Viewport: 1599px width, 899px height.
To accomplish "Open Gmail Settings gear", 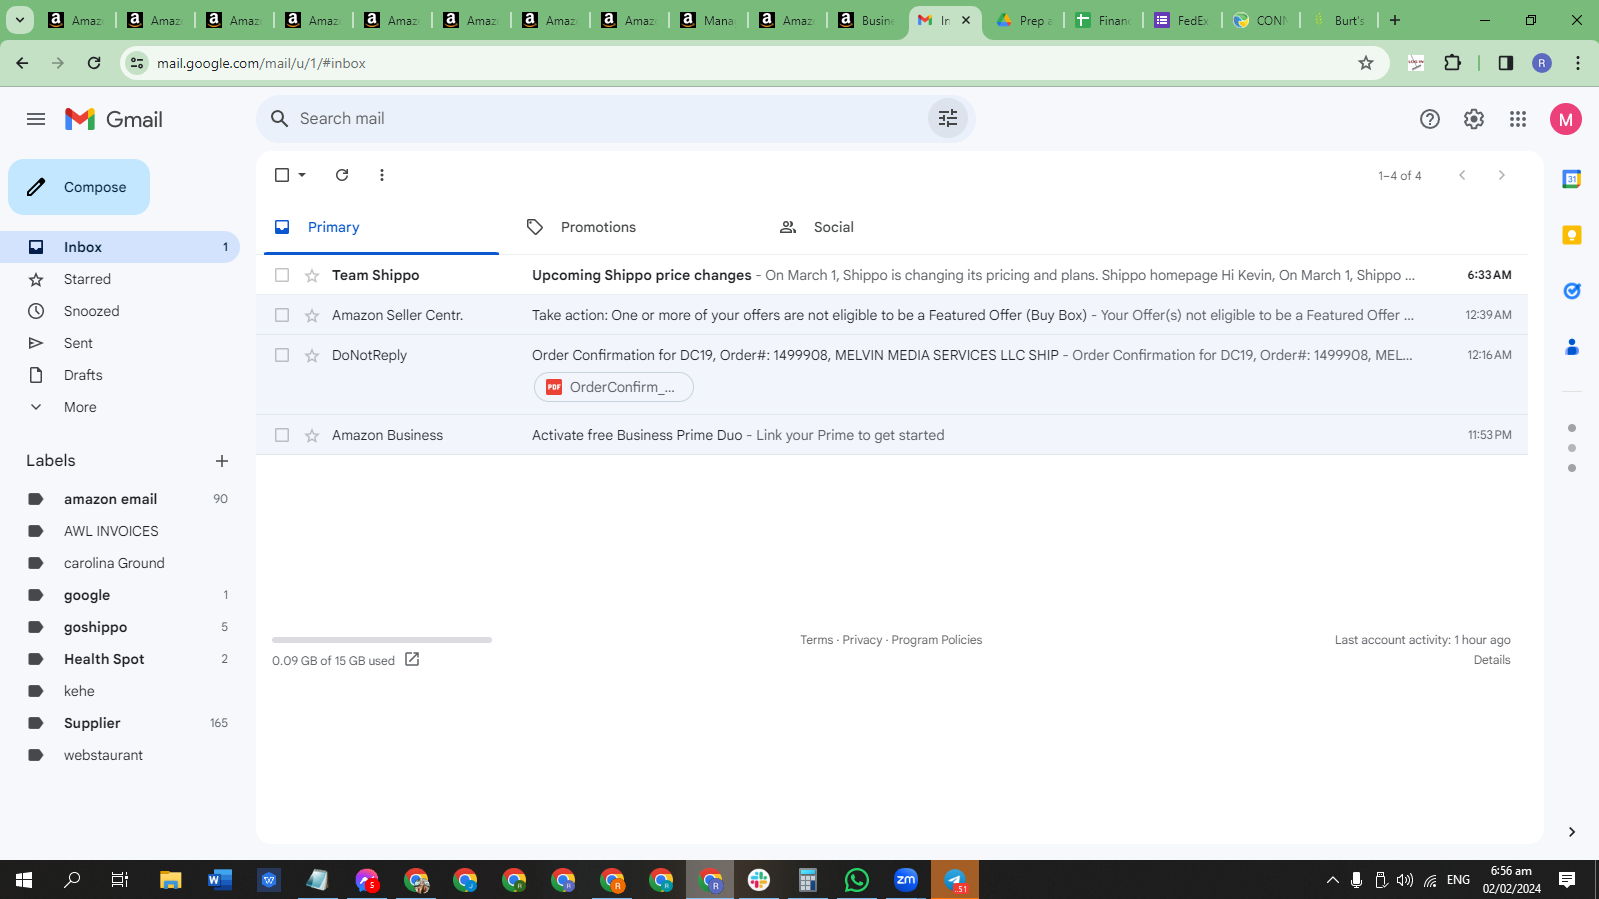I will coord(1474,119).
